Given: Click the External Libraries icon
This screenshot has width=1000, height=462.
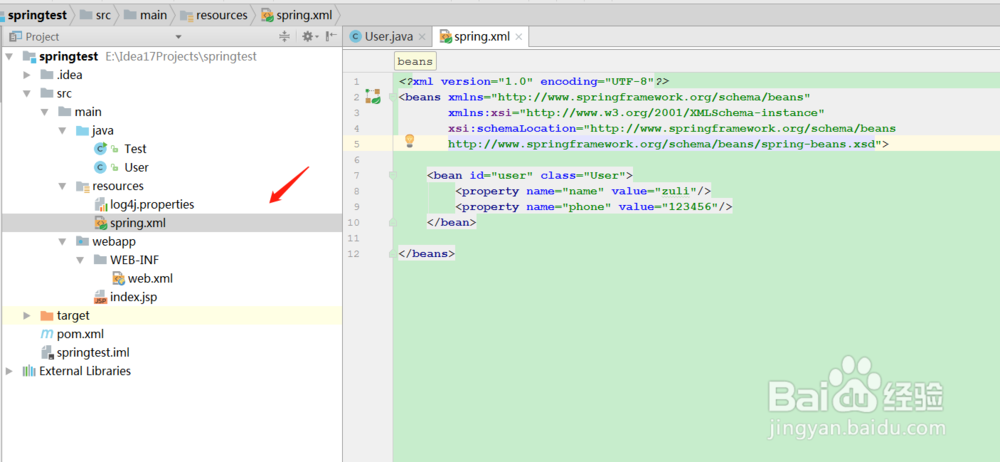Looking at the screenshot, I should tap(29, 371).
